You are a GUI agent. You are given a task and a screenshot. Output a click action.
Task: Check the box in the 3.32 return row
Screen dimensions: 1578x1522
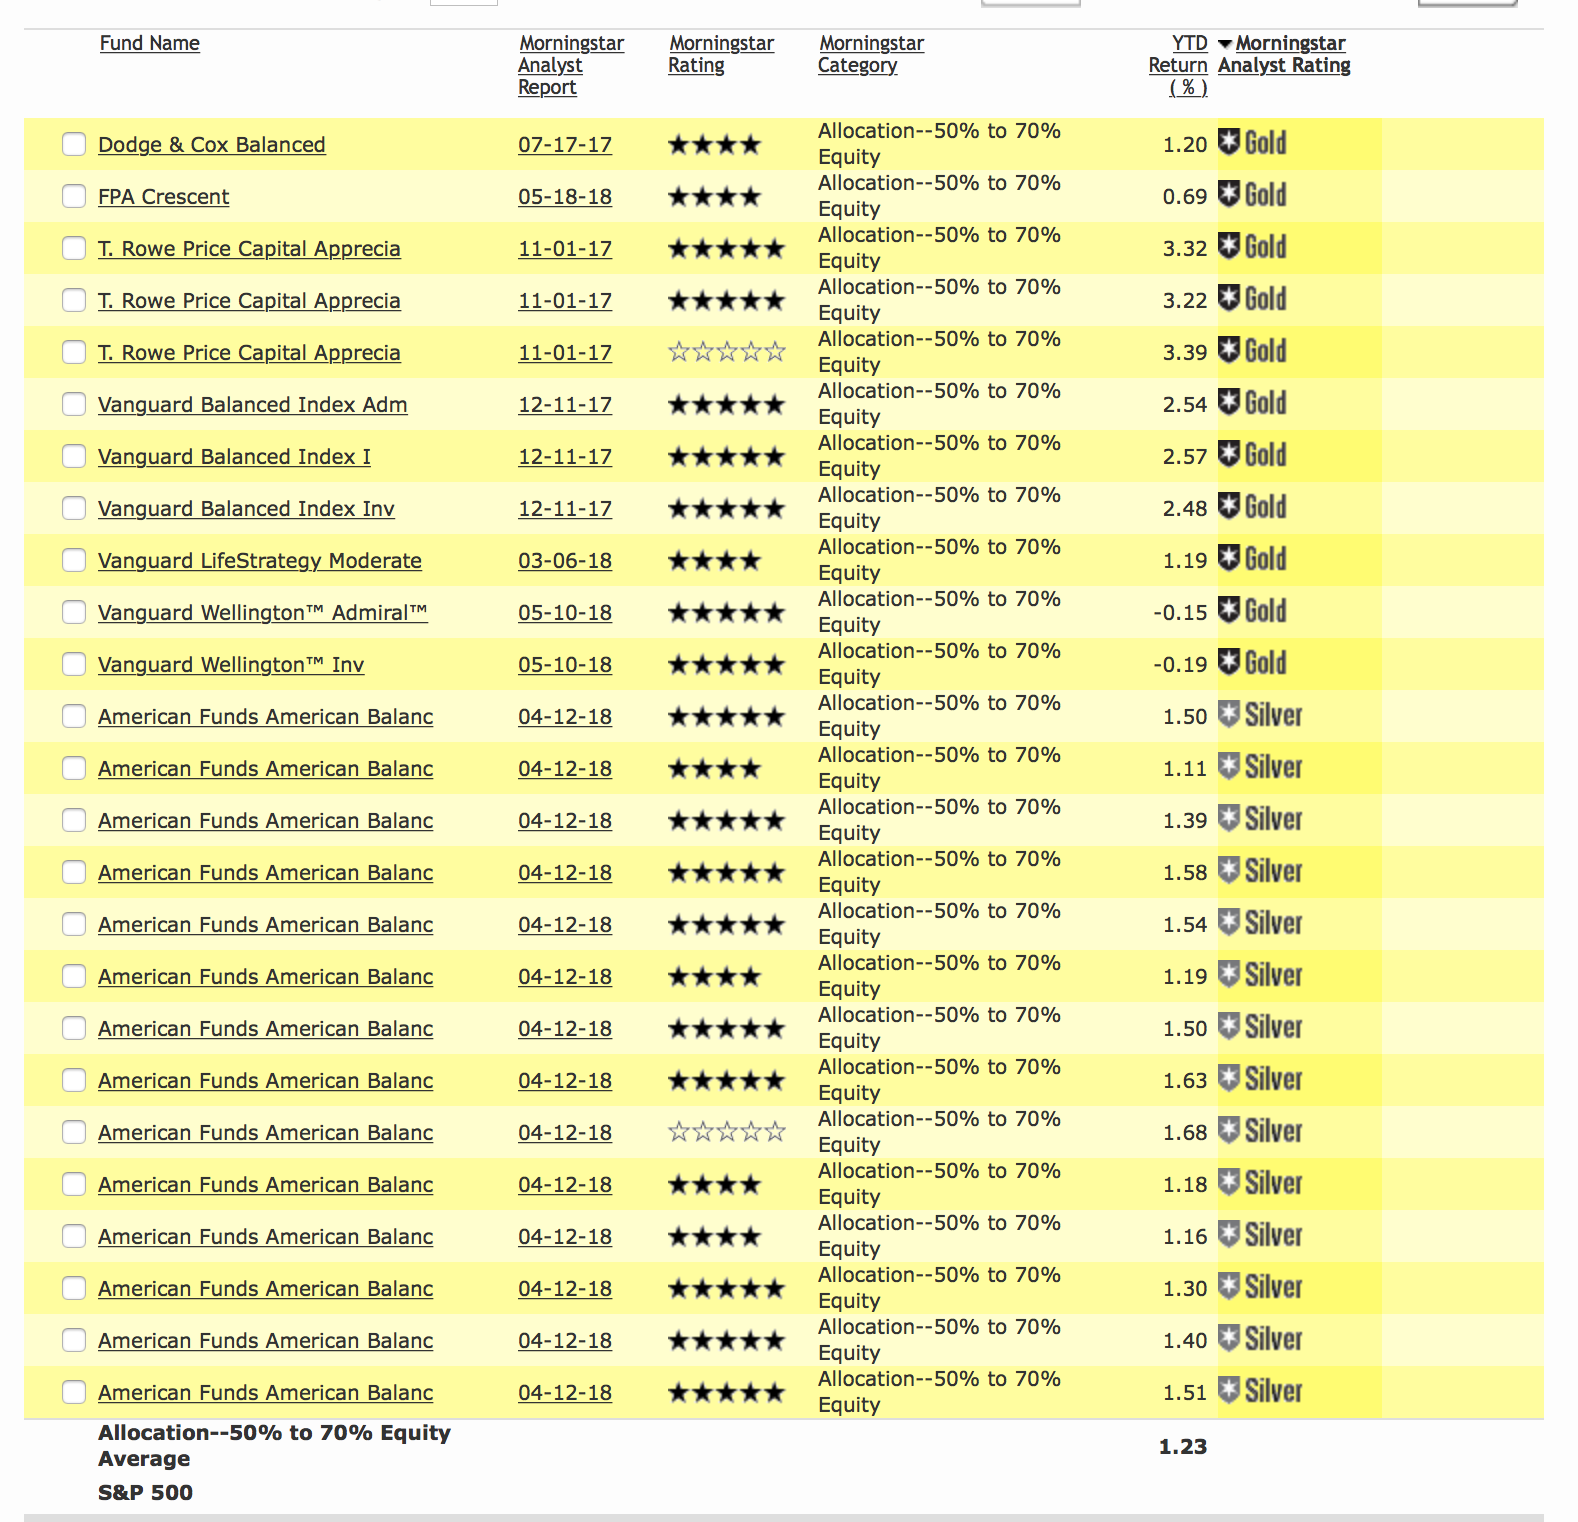pyautogui.click(x=74, y=248)
